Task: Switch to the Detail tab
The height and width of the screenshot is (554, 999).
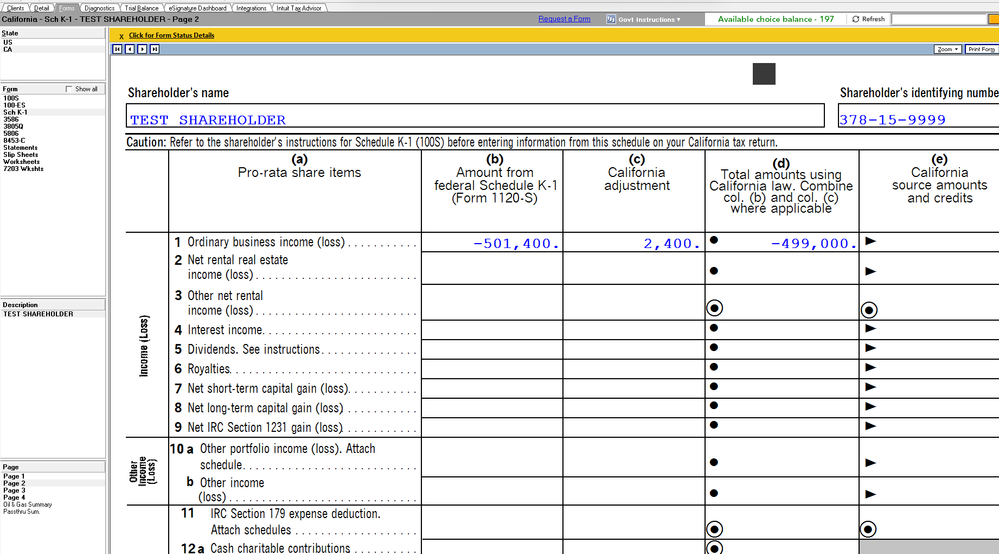Action: pyautogui.click(x=41, y=8)
